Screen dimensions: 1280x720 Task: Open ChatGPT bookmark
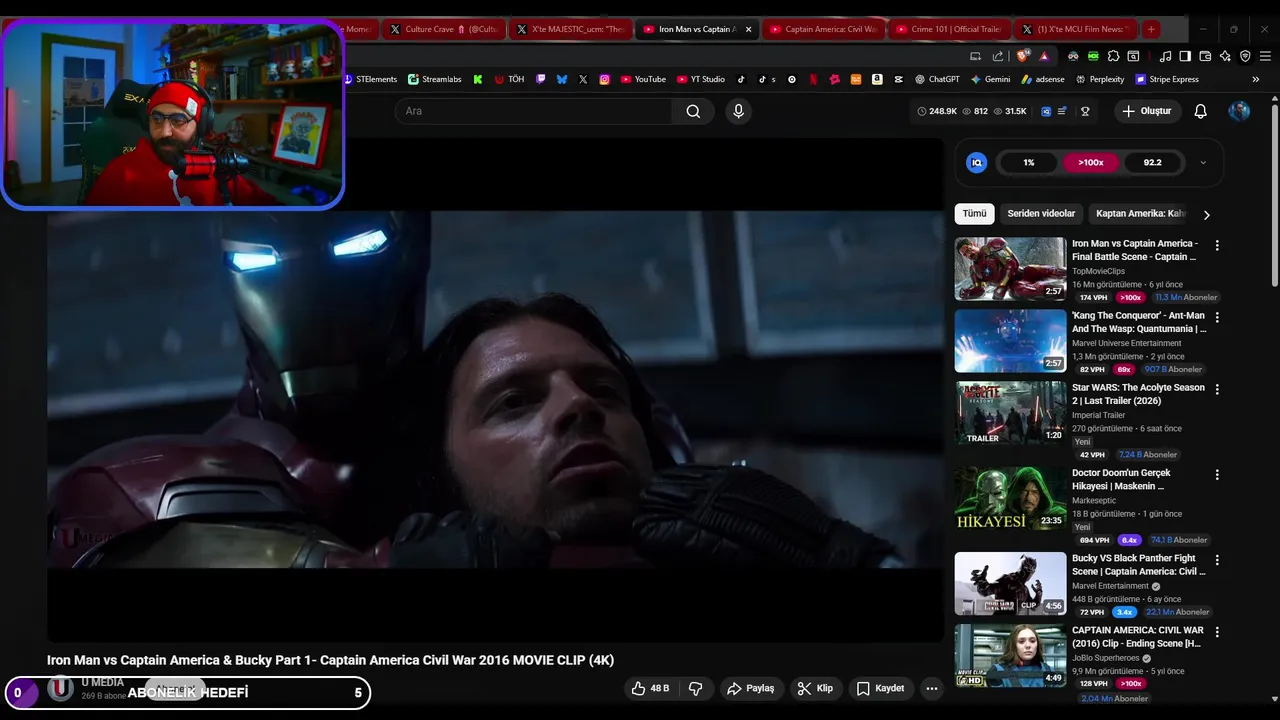coord(937,79)
